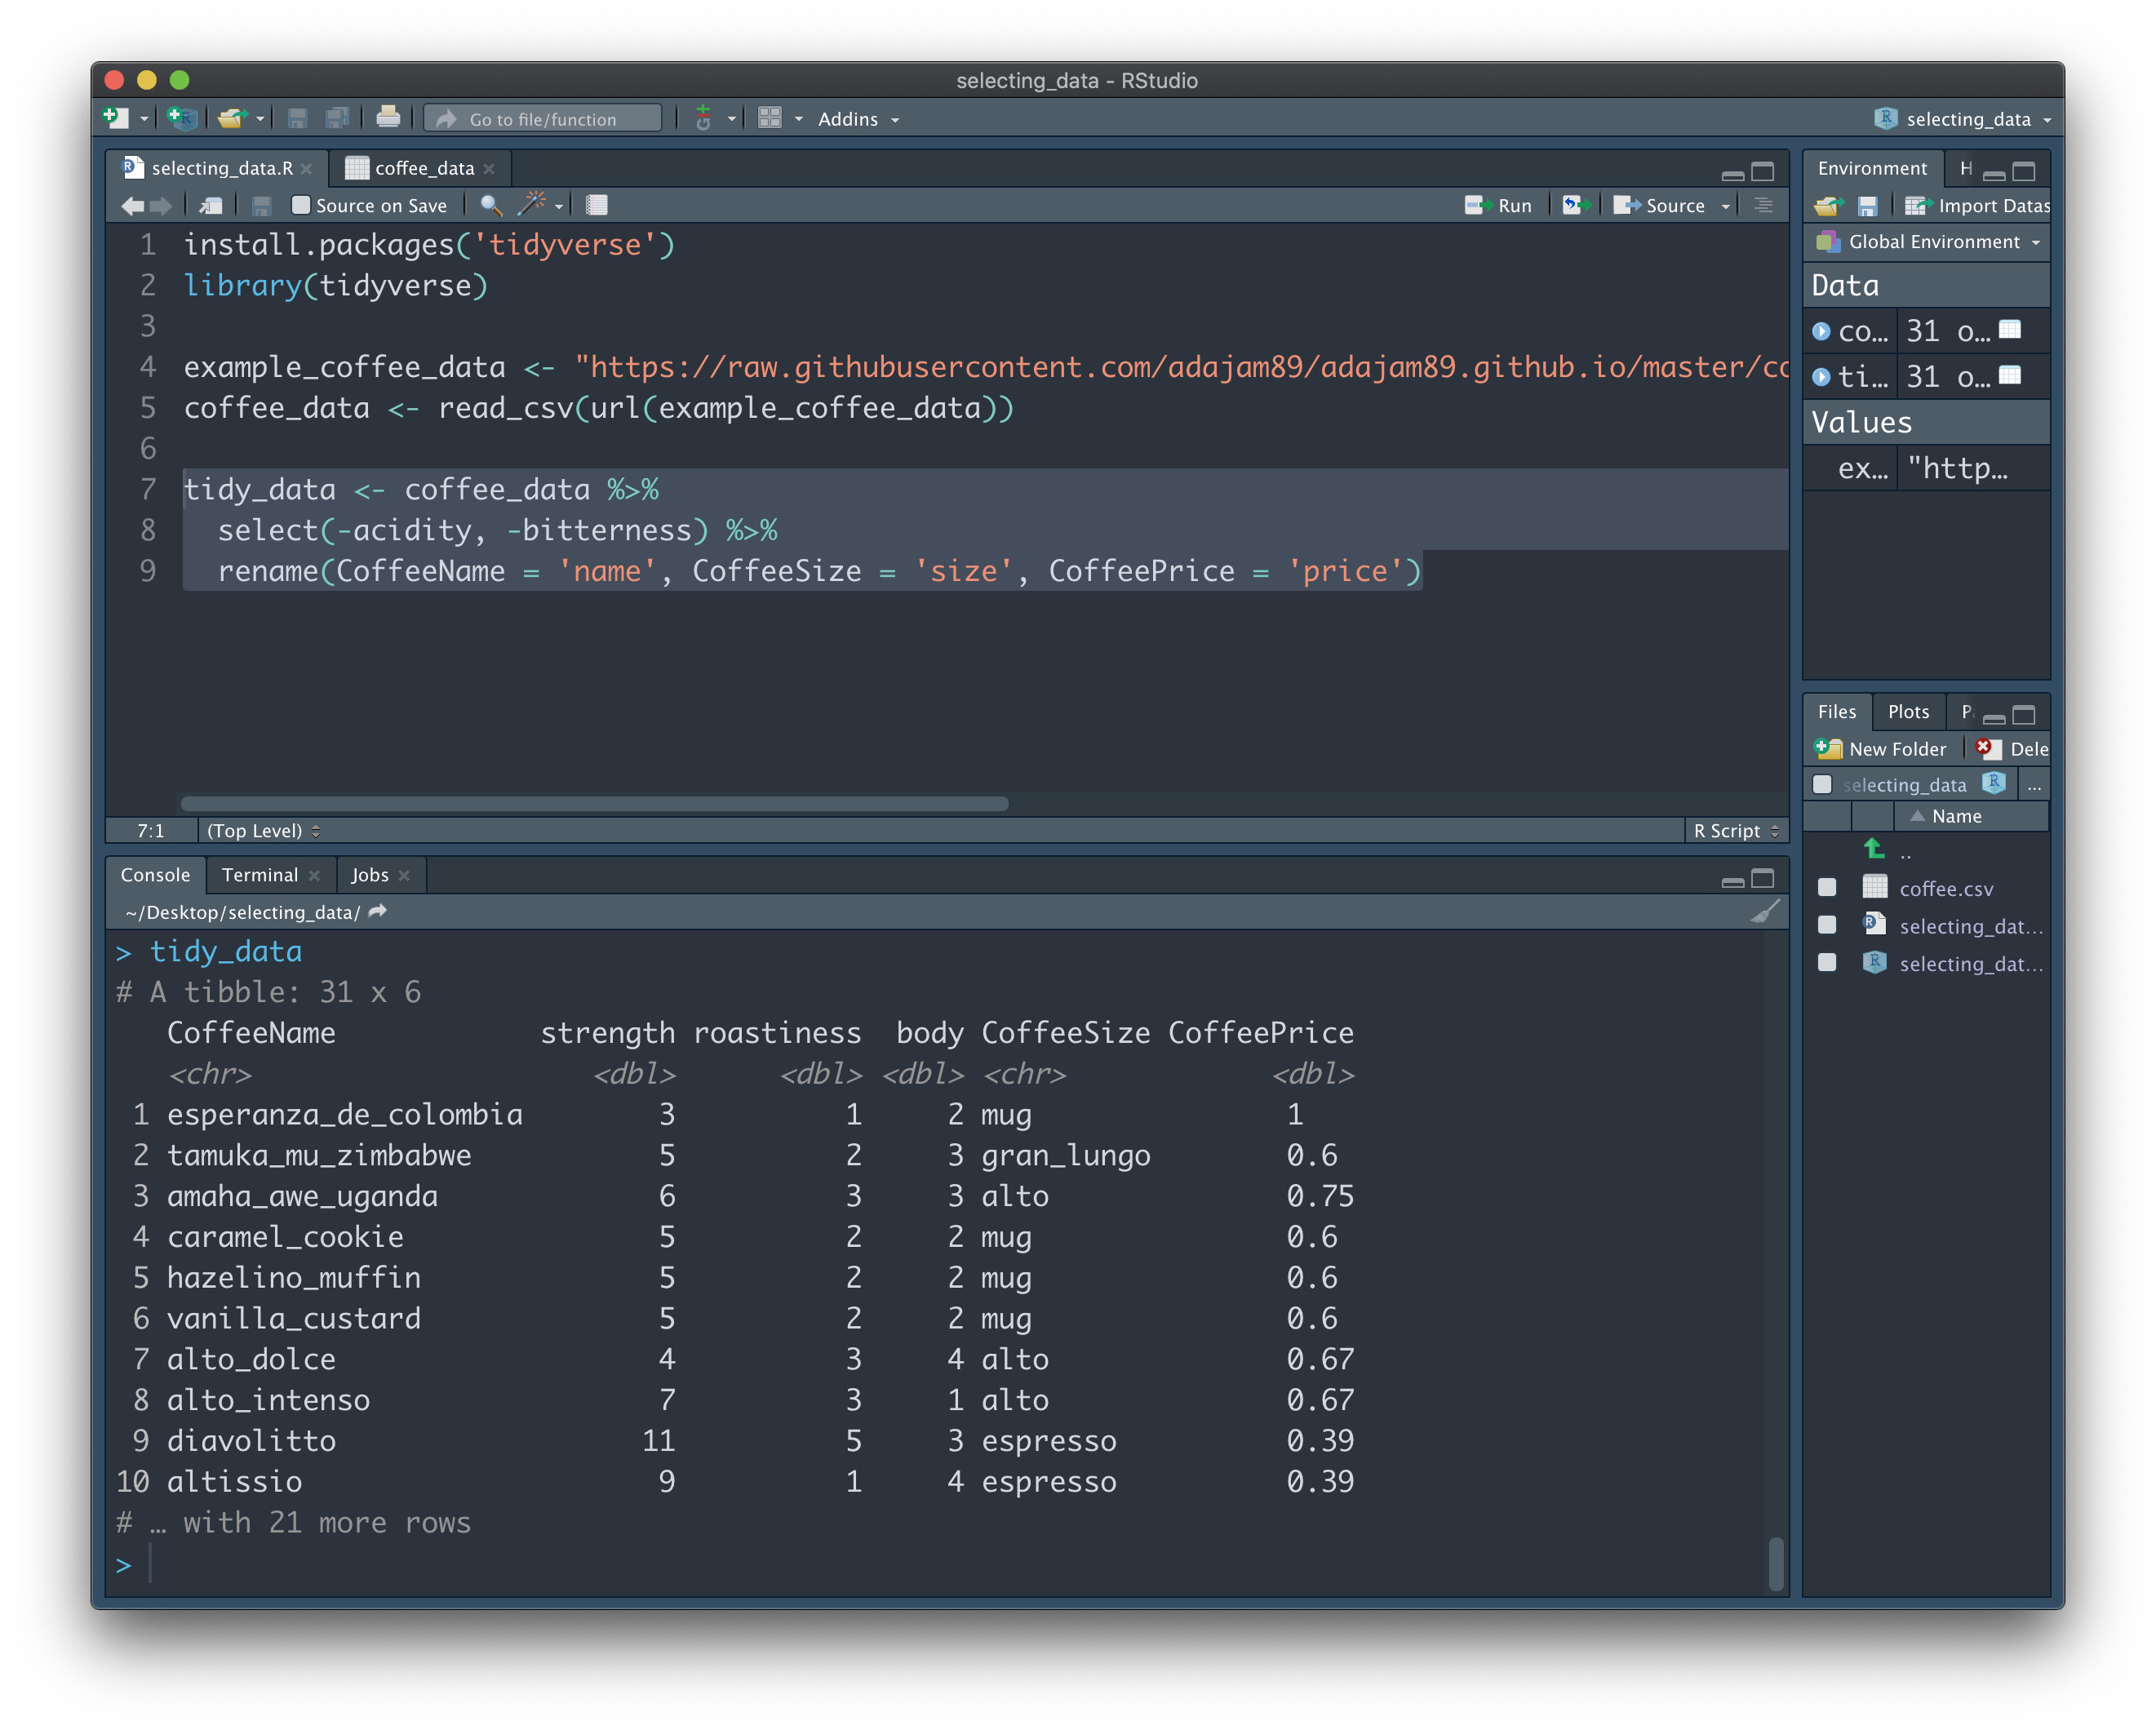Image resolution: width=2156 pixels, height=1730 pixels.
Task: Click the Show in new window icon
Action: pyautogui.click(x=211, y=206)
